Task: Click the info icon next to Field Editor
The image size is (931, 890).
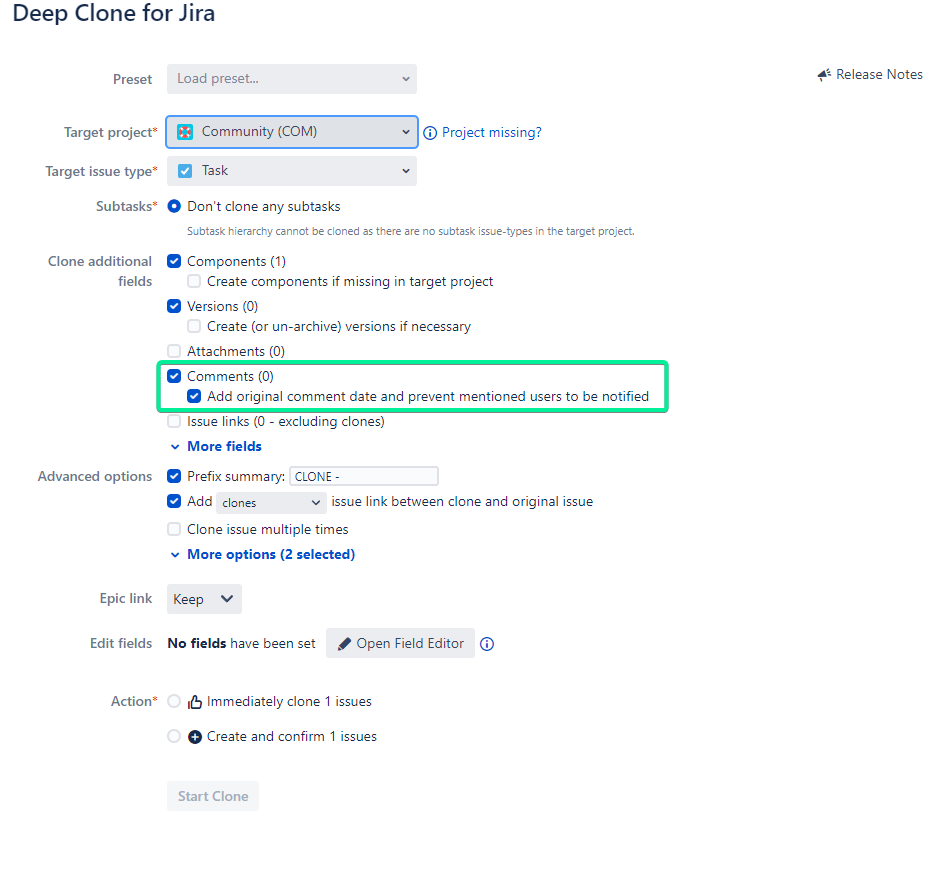Action: tap(487, 644)
